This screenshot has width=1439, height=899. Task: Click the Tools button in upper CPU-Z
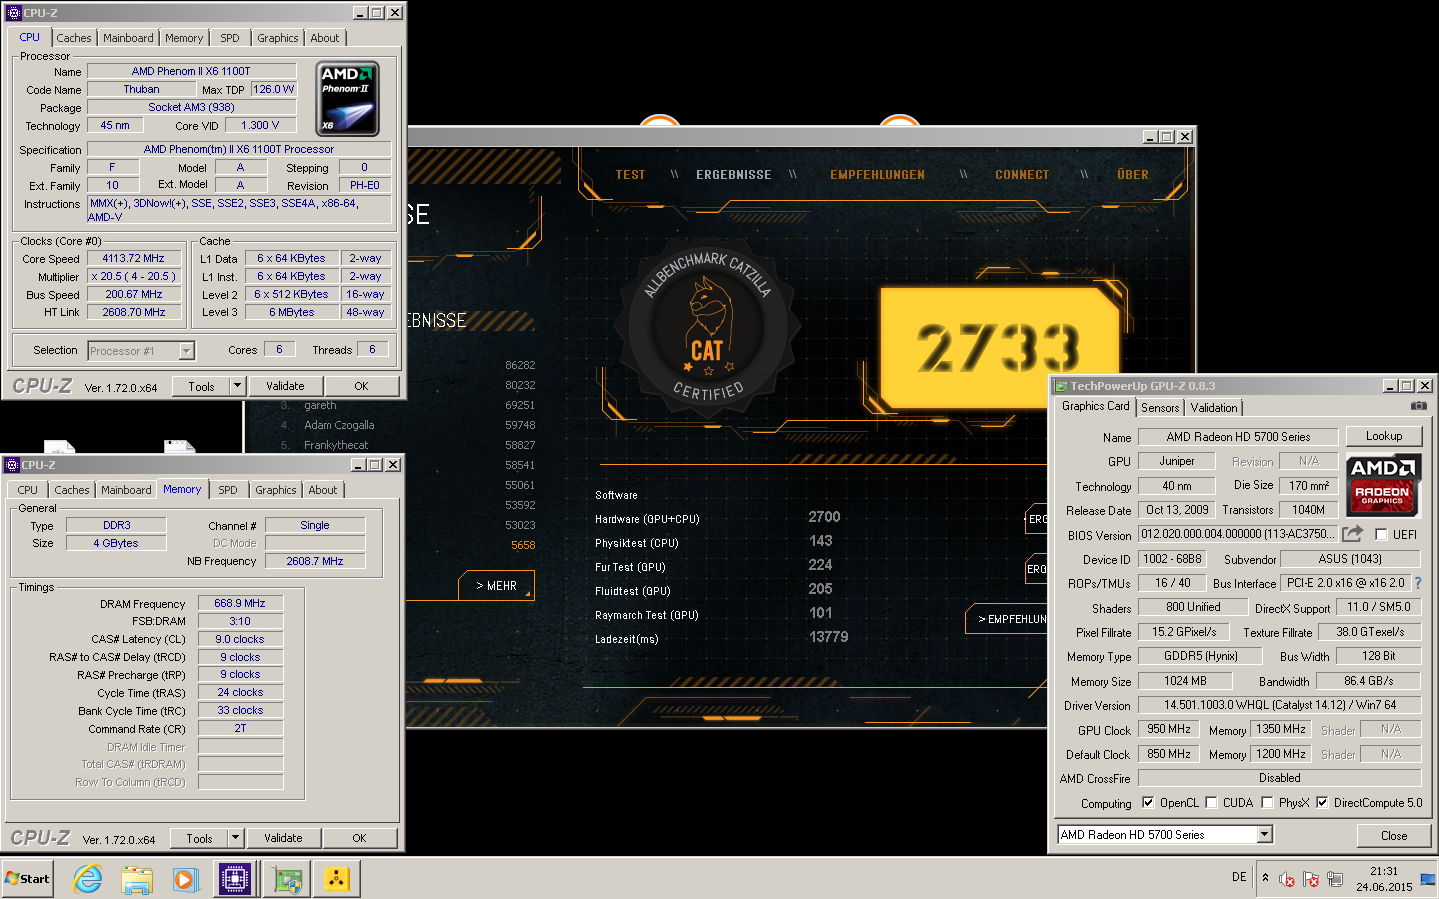[x=202, y=386]
